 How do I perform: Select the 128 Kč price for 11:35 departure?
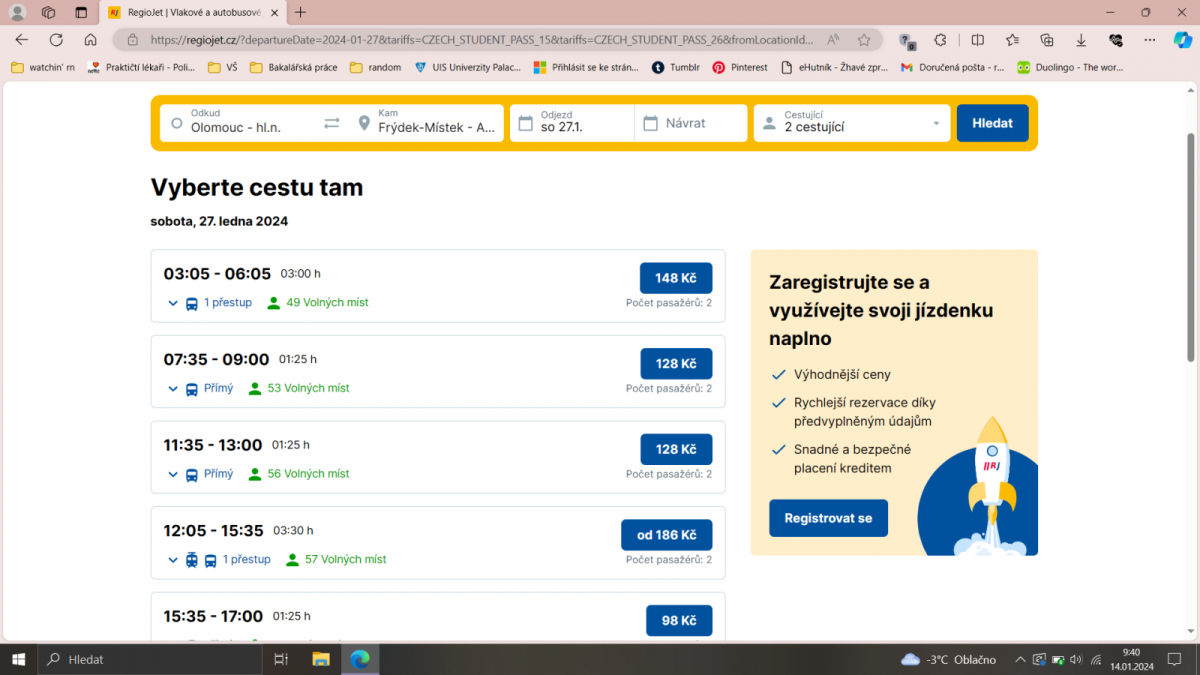[676, 449]
